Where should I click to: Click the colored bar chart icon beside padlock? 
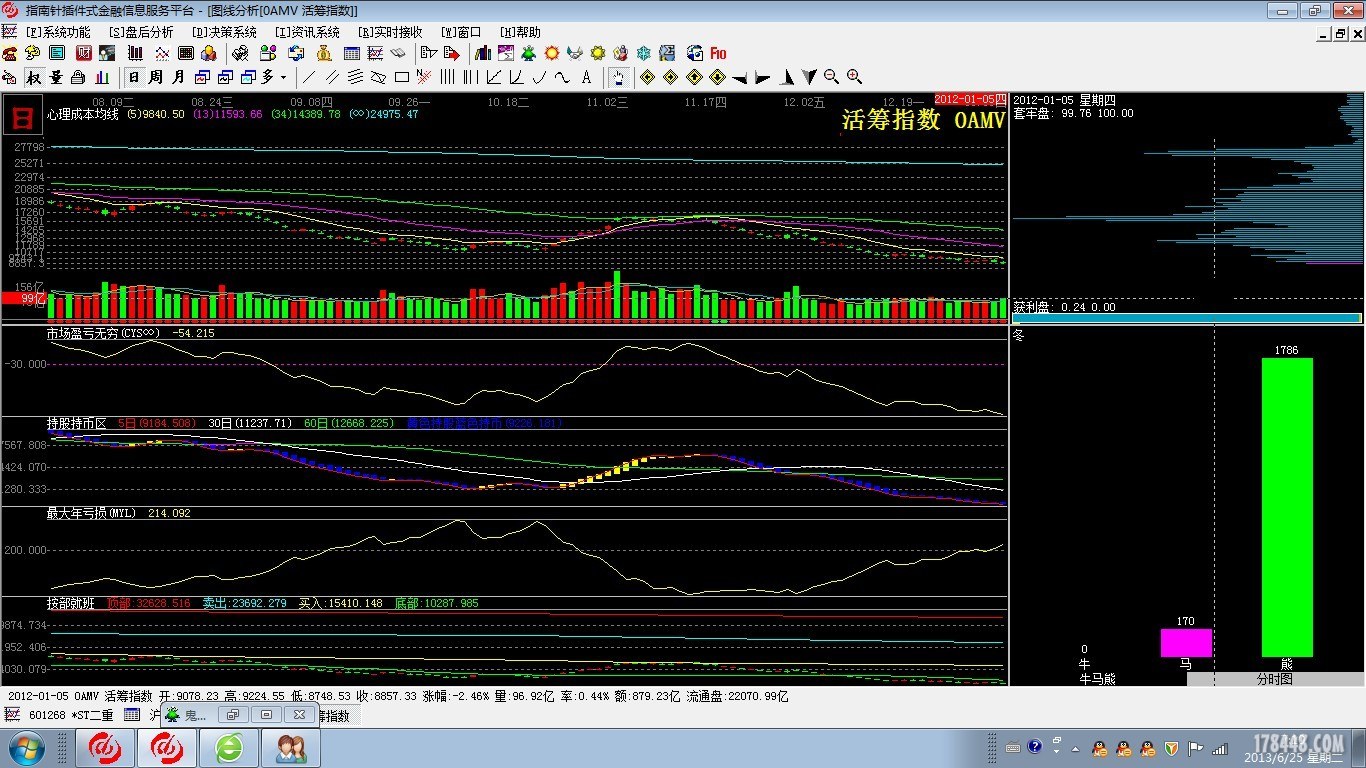tap(102, 77)
